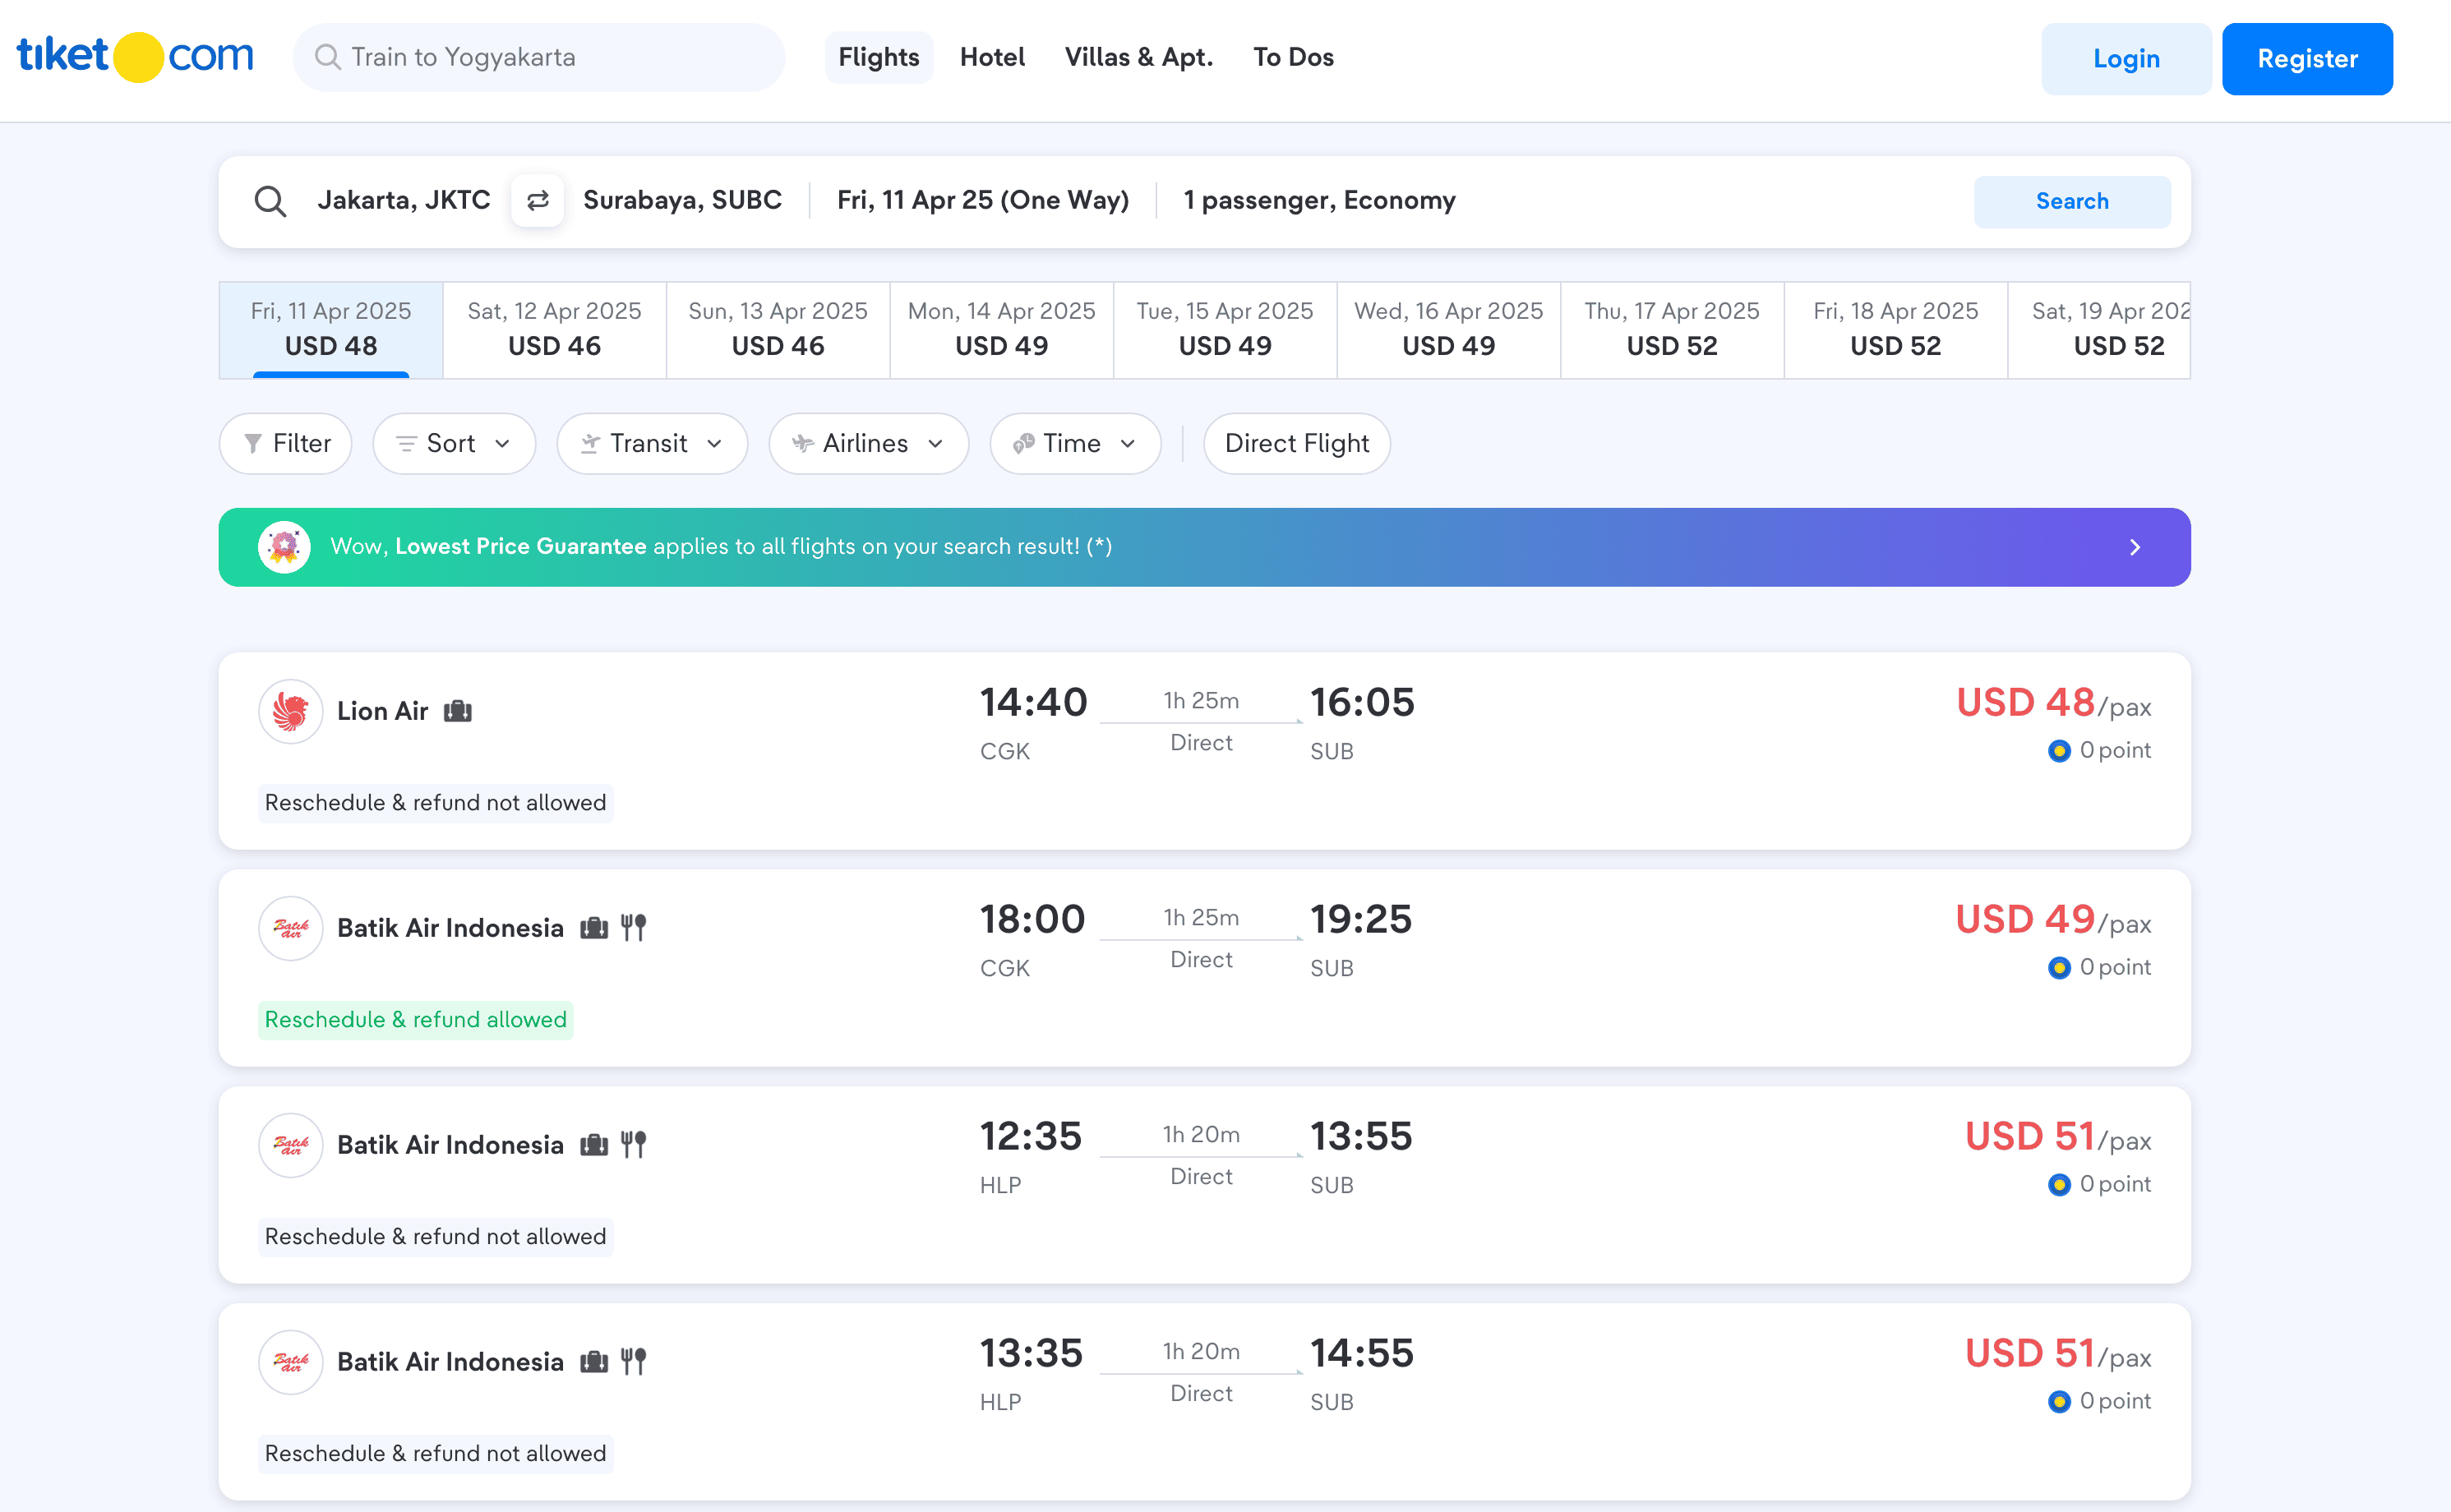This screenshot has width=2451, height=1512.
Task: Click the swap origin and destination arrows
Action: 537,201
